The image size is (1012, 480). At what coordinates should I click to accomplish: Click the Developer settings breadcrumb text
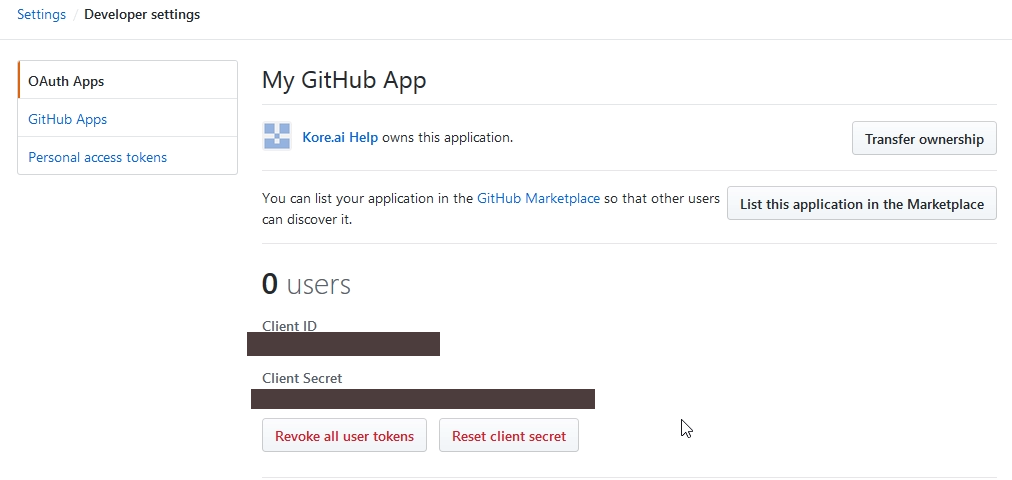pos(142,14)
